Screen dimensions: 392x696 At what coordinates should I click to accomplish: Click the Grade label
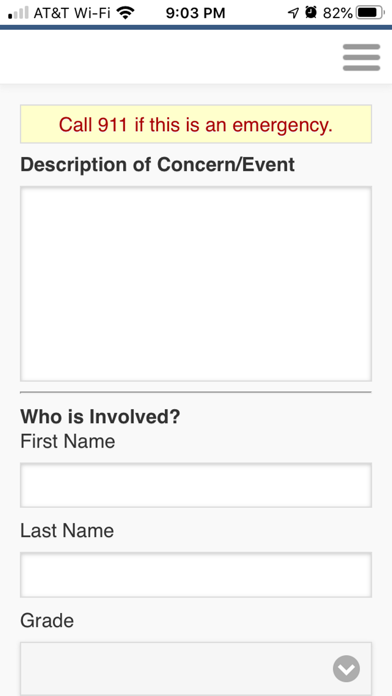point(47,621)
